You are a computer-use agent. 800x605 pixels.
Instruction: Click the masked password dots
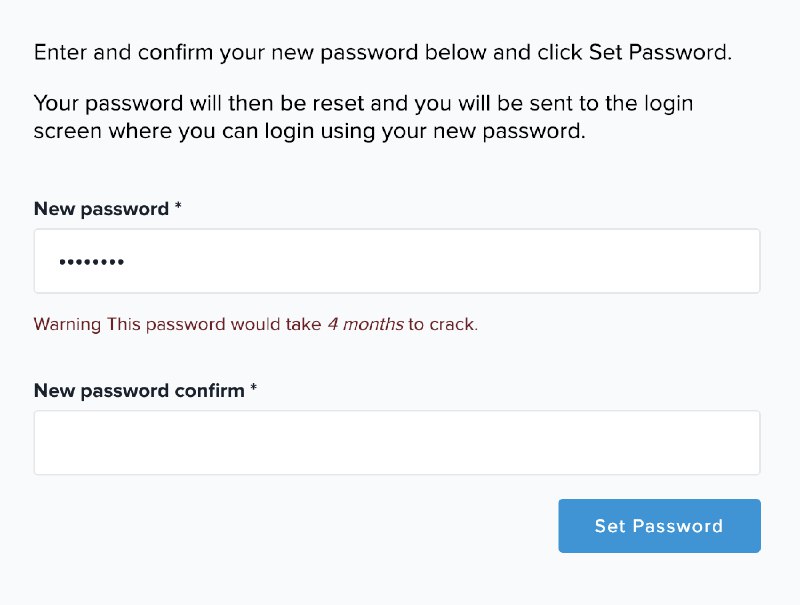(91, 262)
